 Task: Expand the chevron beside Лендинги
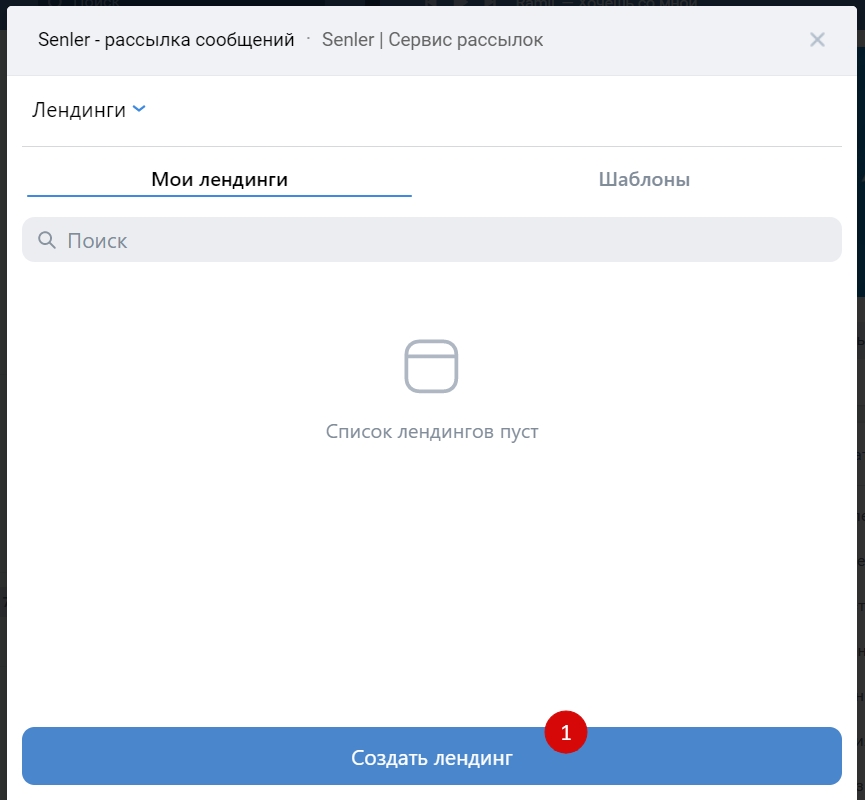click(139, 109)
